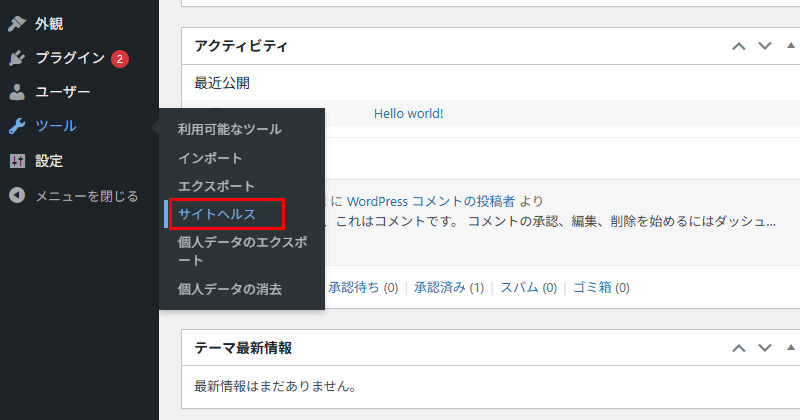This screenshot has height=420, width=800.
Task: Open the Hello world! post link
Action: [x=408, y=114]
